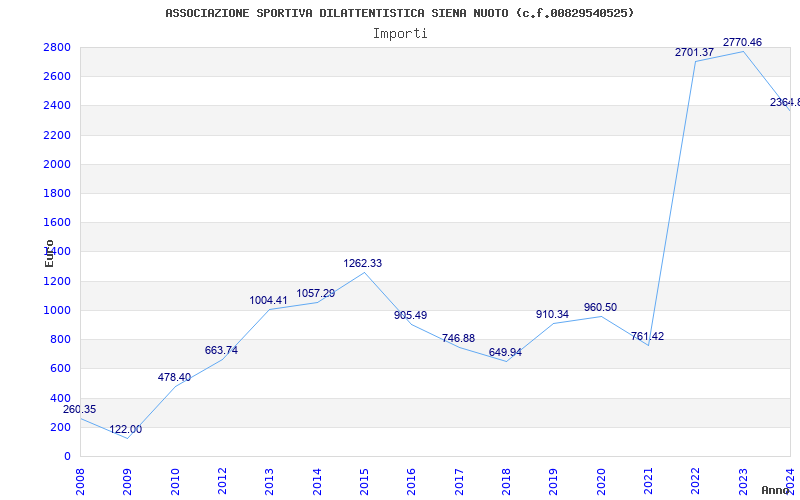Click the 2010 year axis label
The image size is (800, 500).
[175, 482]
